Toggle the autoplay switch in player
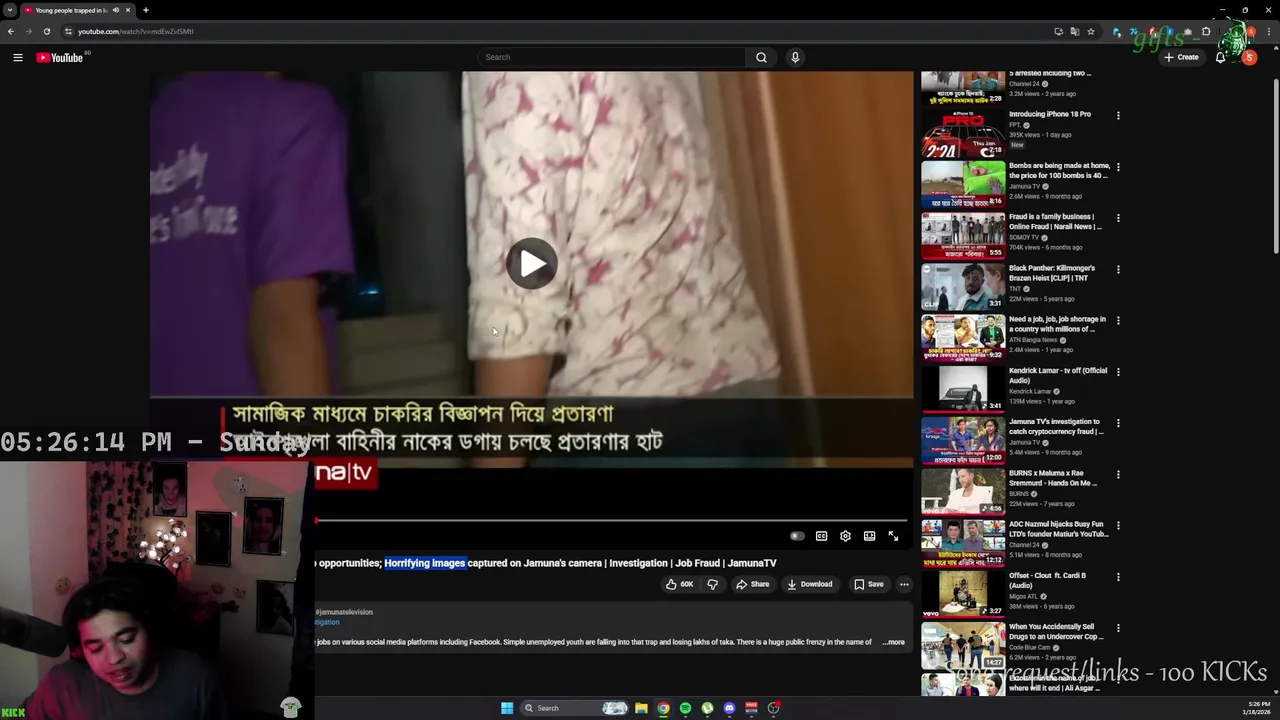1280x720 pixels. coord(797,536)
